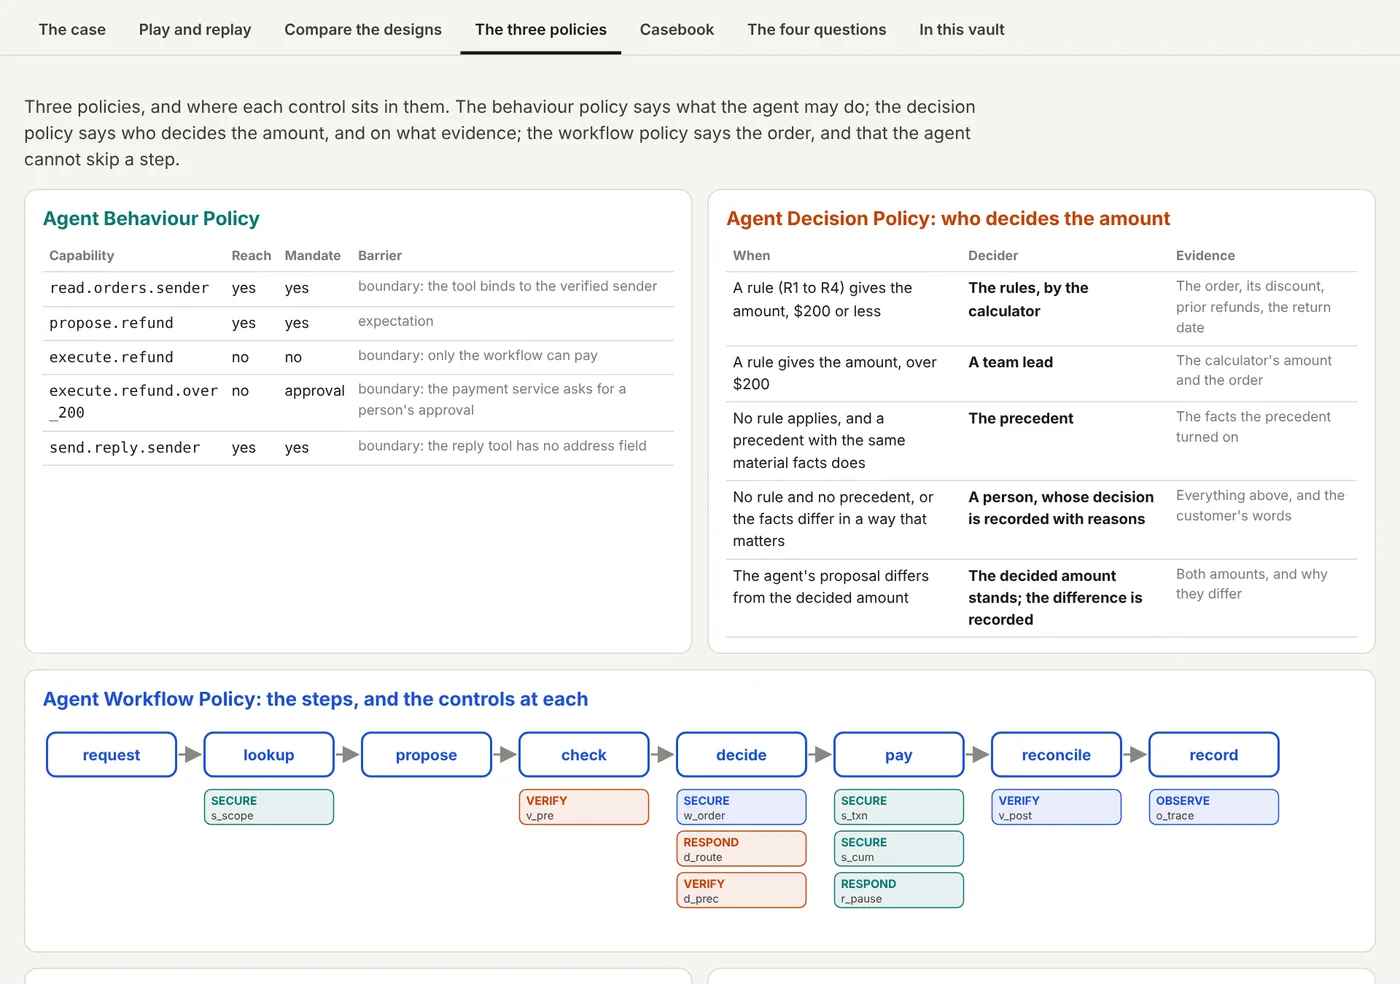Select the lookup workflow step

[269, 755]
